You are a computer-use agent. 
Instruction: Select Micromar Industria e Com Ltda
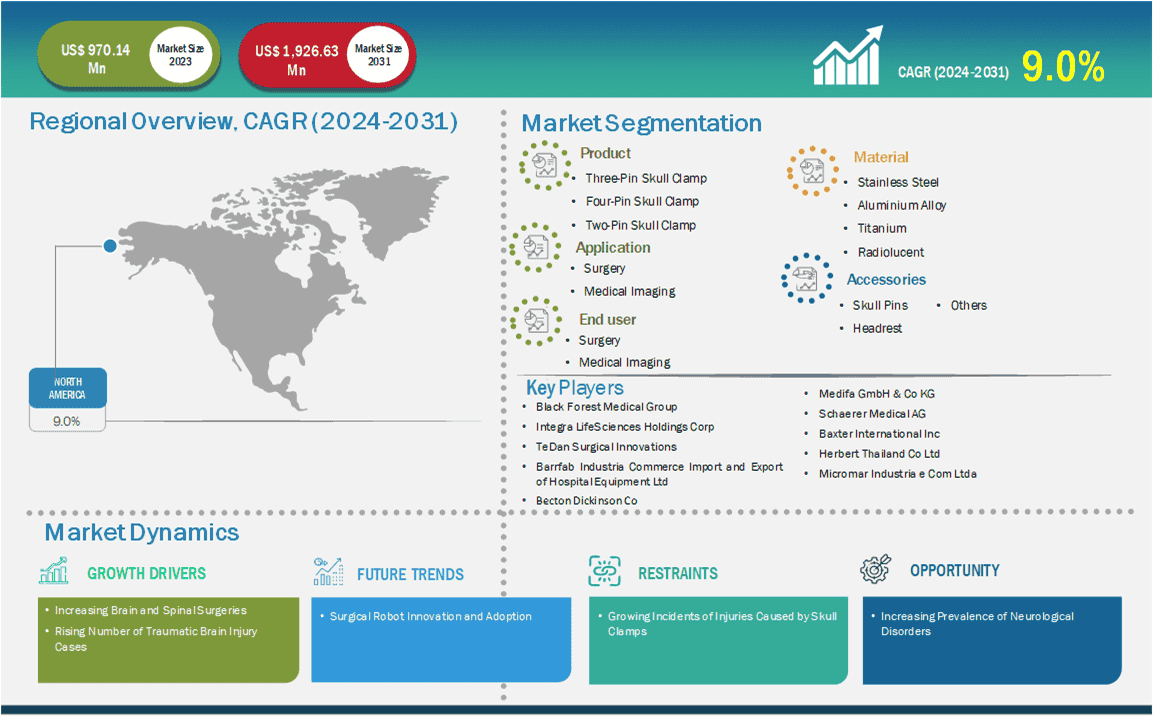(897, 474)
